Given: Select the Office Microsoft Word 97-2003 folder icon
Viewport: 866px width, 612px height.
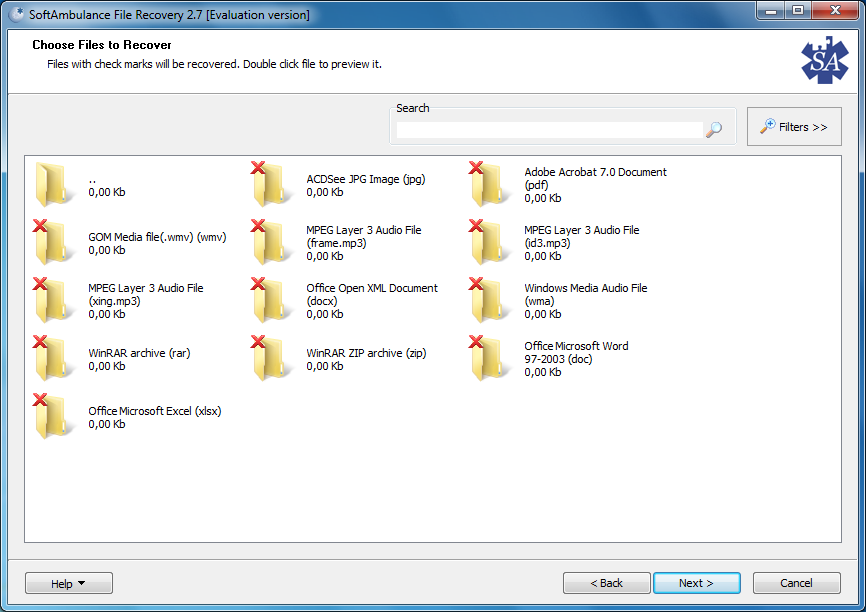Looking at the screenshot, I should click(489, 358).
